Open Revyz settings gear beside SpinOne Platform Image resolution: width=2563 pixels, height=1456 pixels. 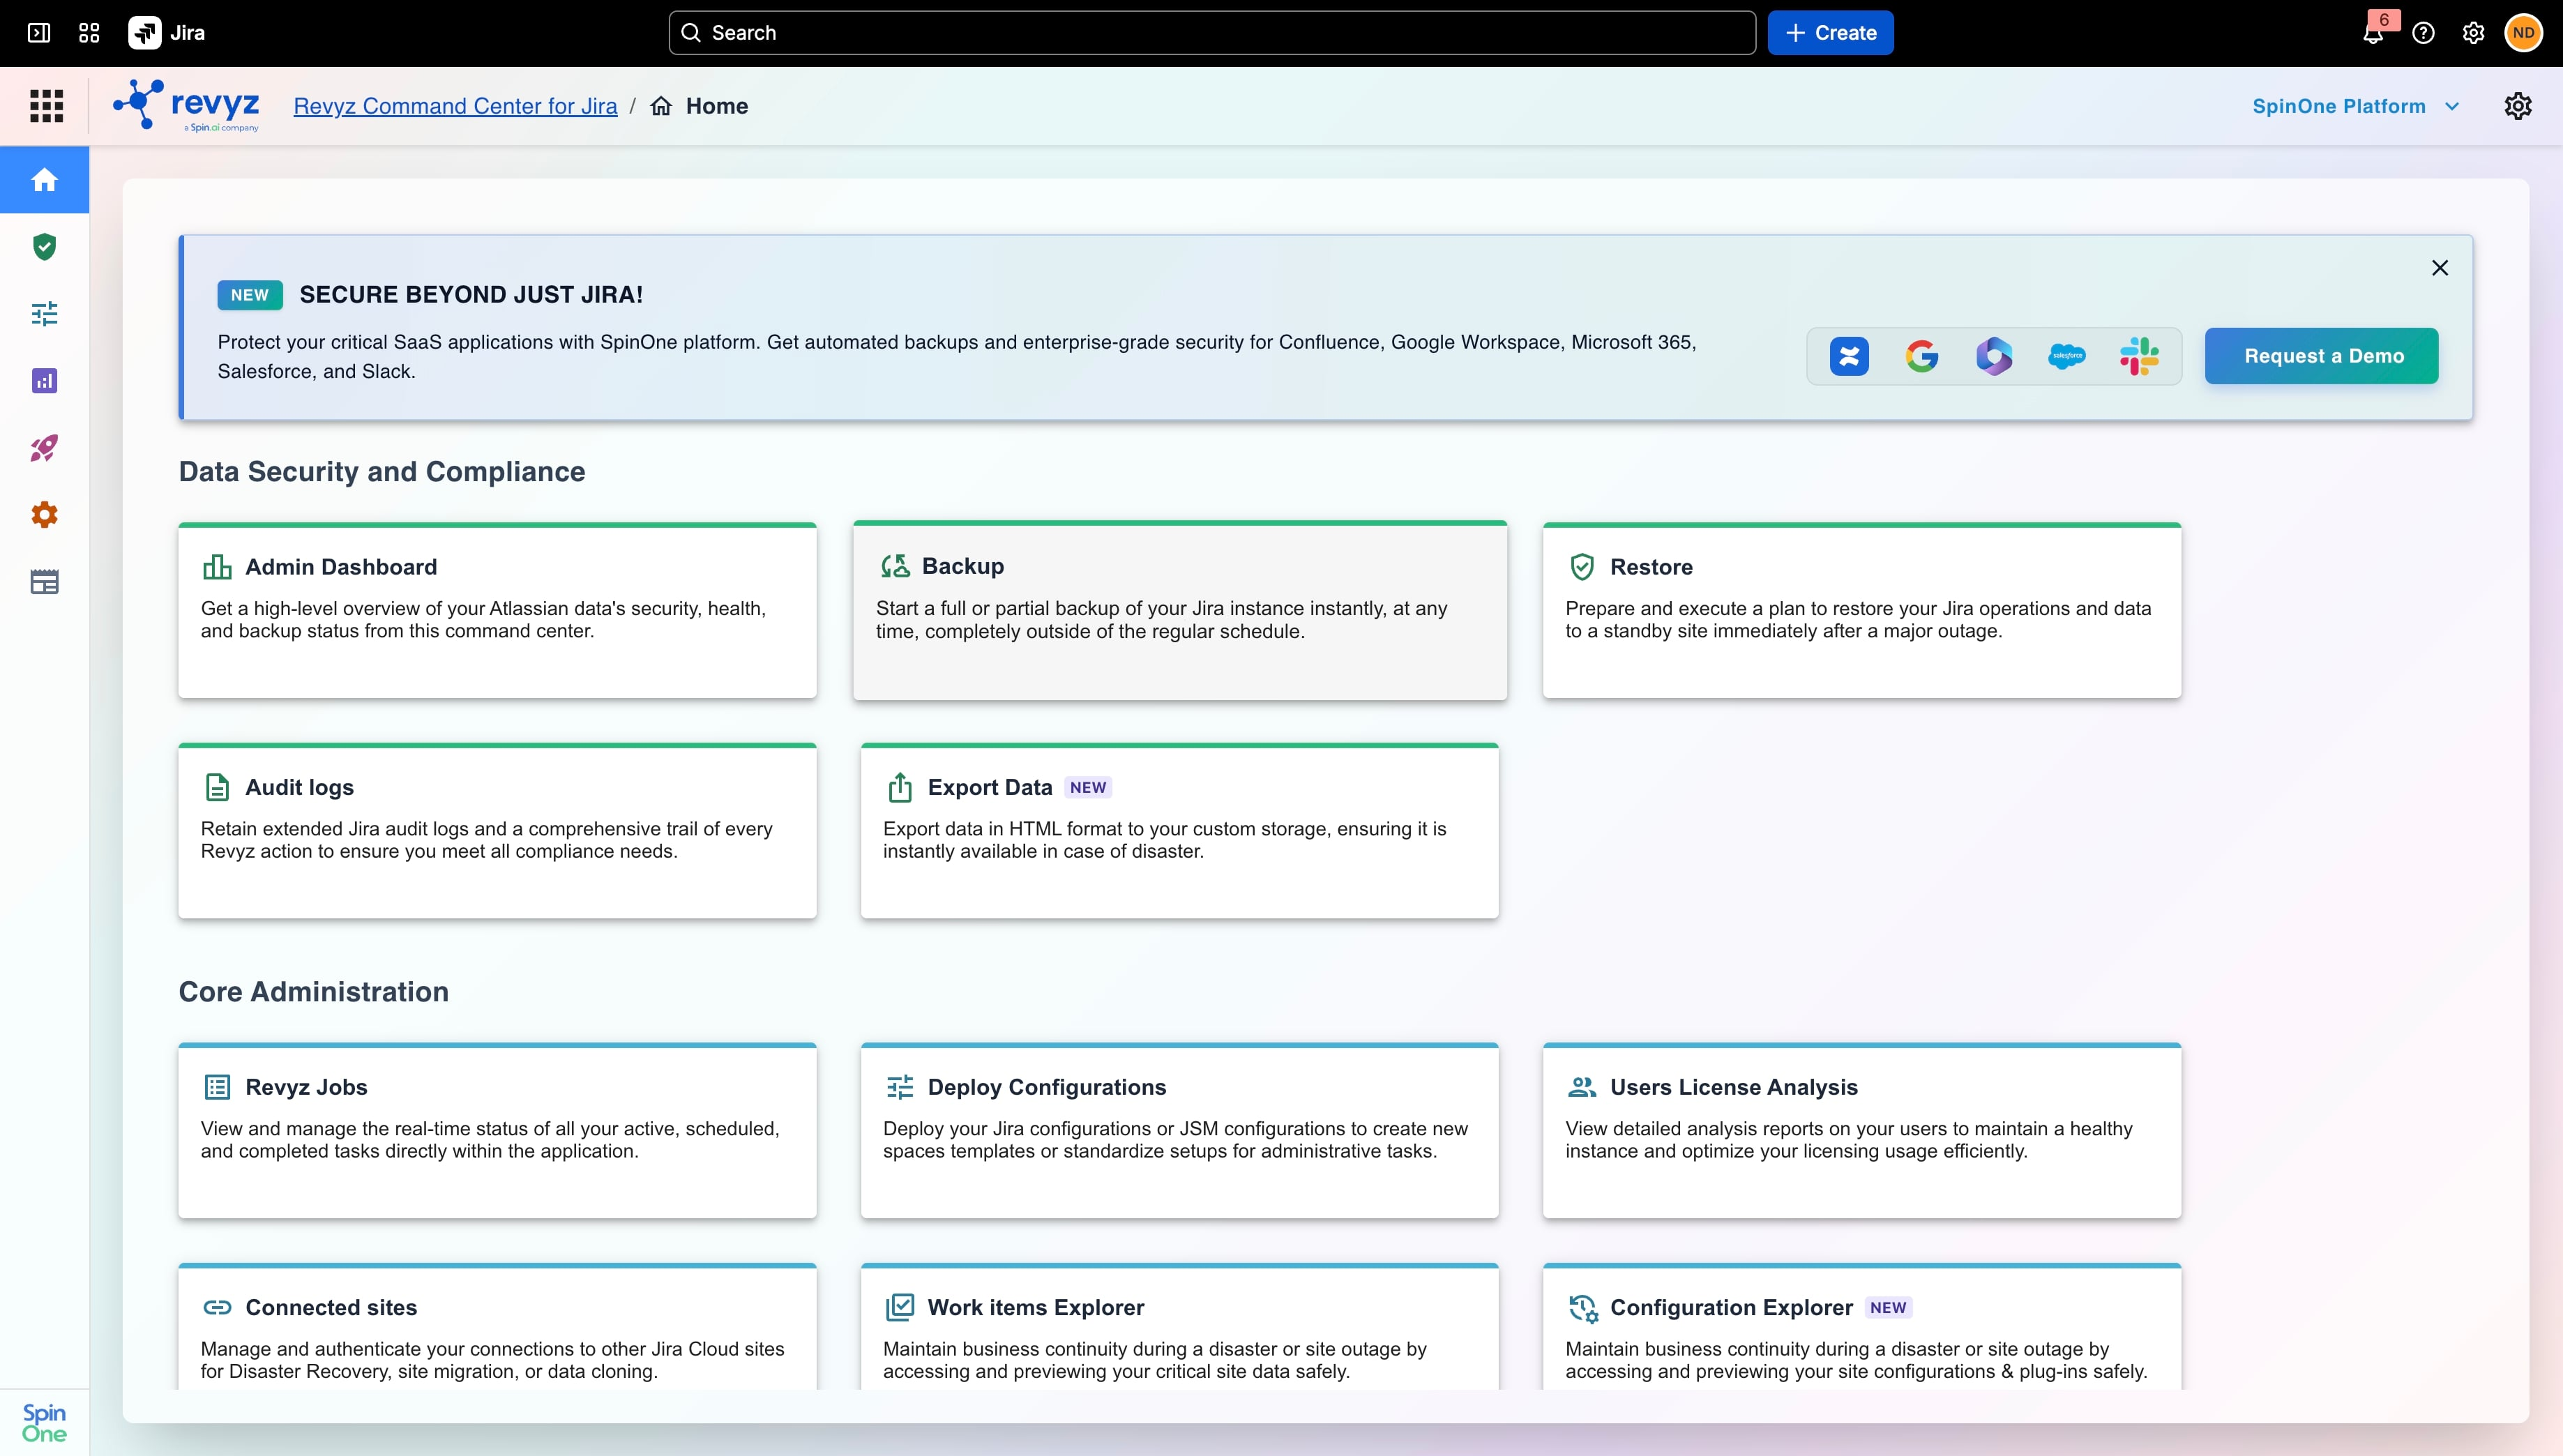[x=2518, y=106]
